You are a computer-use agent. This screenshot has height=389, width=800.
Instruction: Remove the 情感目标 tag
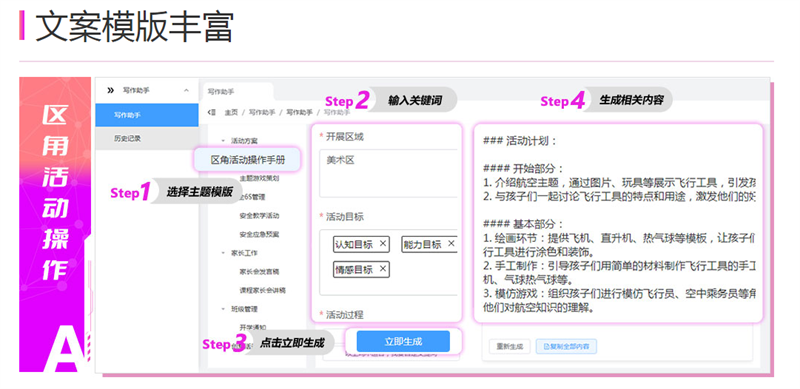[383, 269]
